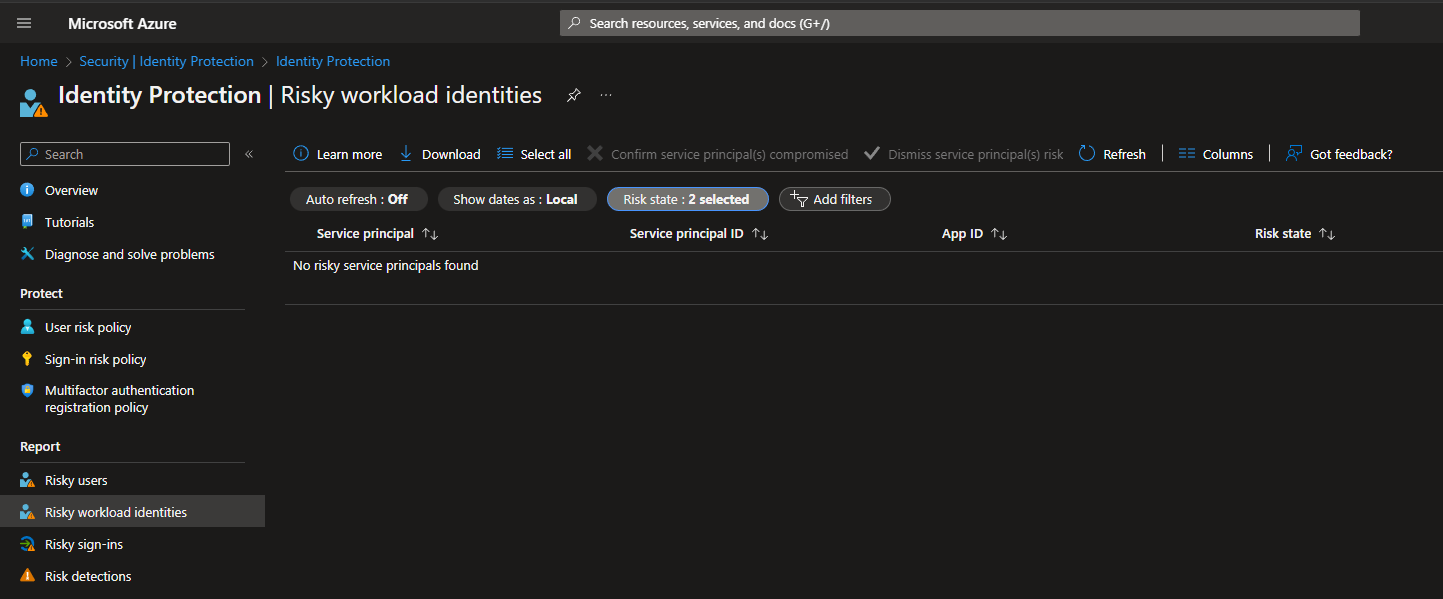Click Confirm service principal(s) compromised
Image resolution: width=1443 pixels, height=599 pixels.
[717, 154]
